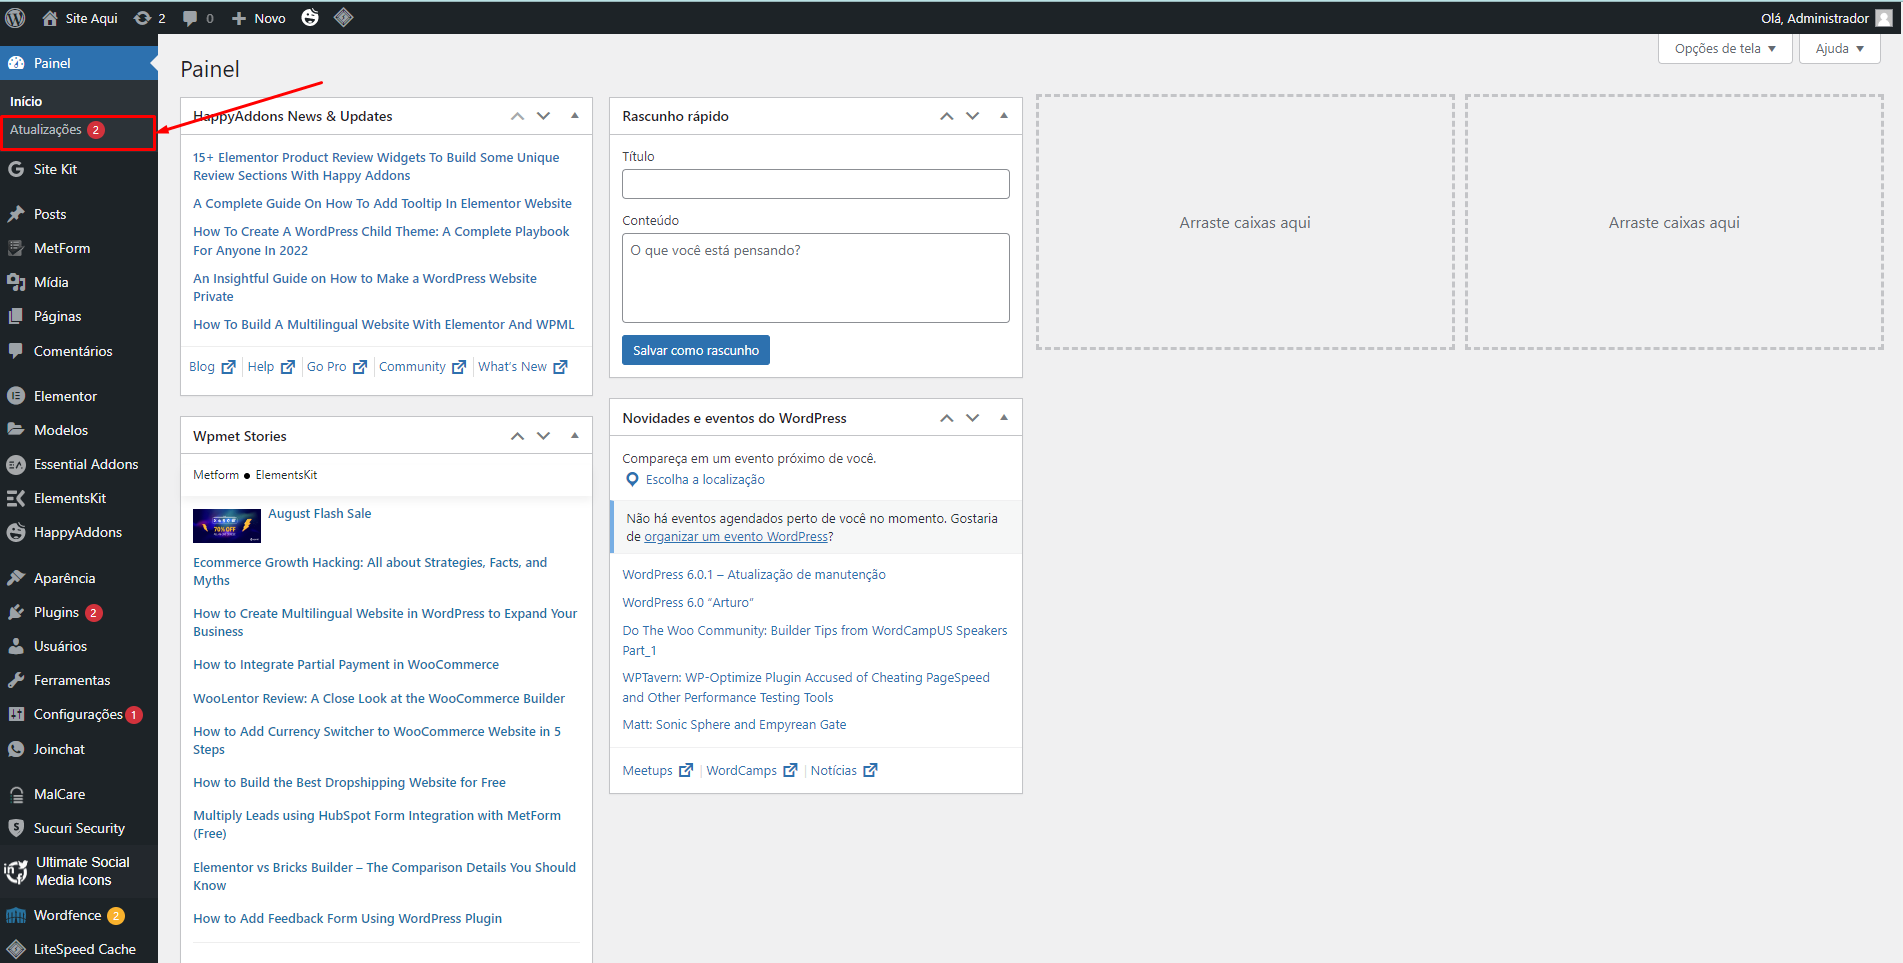This screenshot has height=963, width=1903.
Task: Click the Usuários person icon in sidebar
Action: tap(16, 646)
